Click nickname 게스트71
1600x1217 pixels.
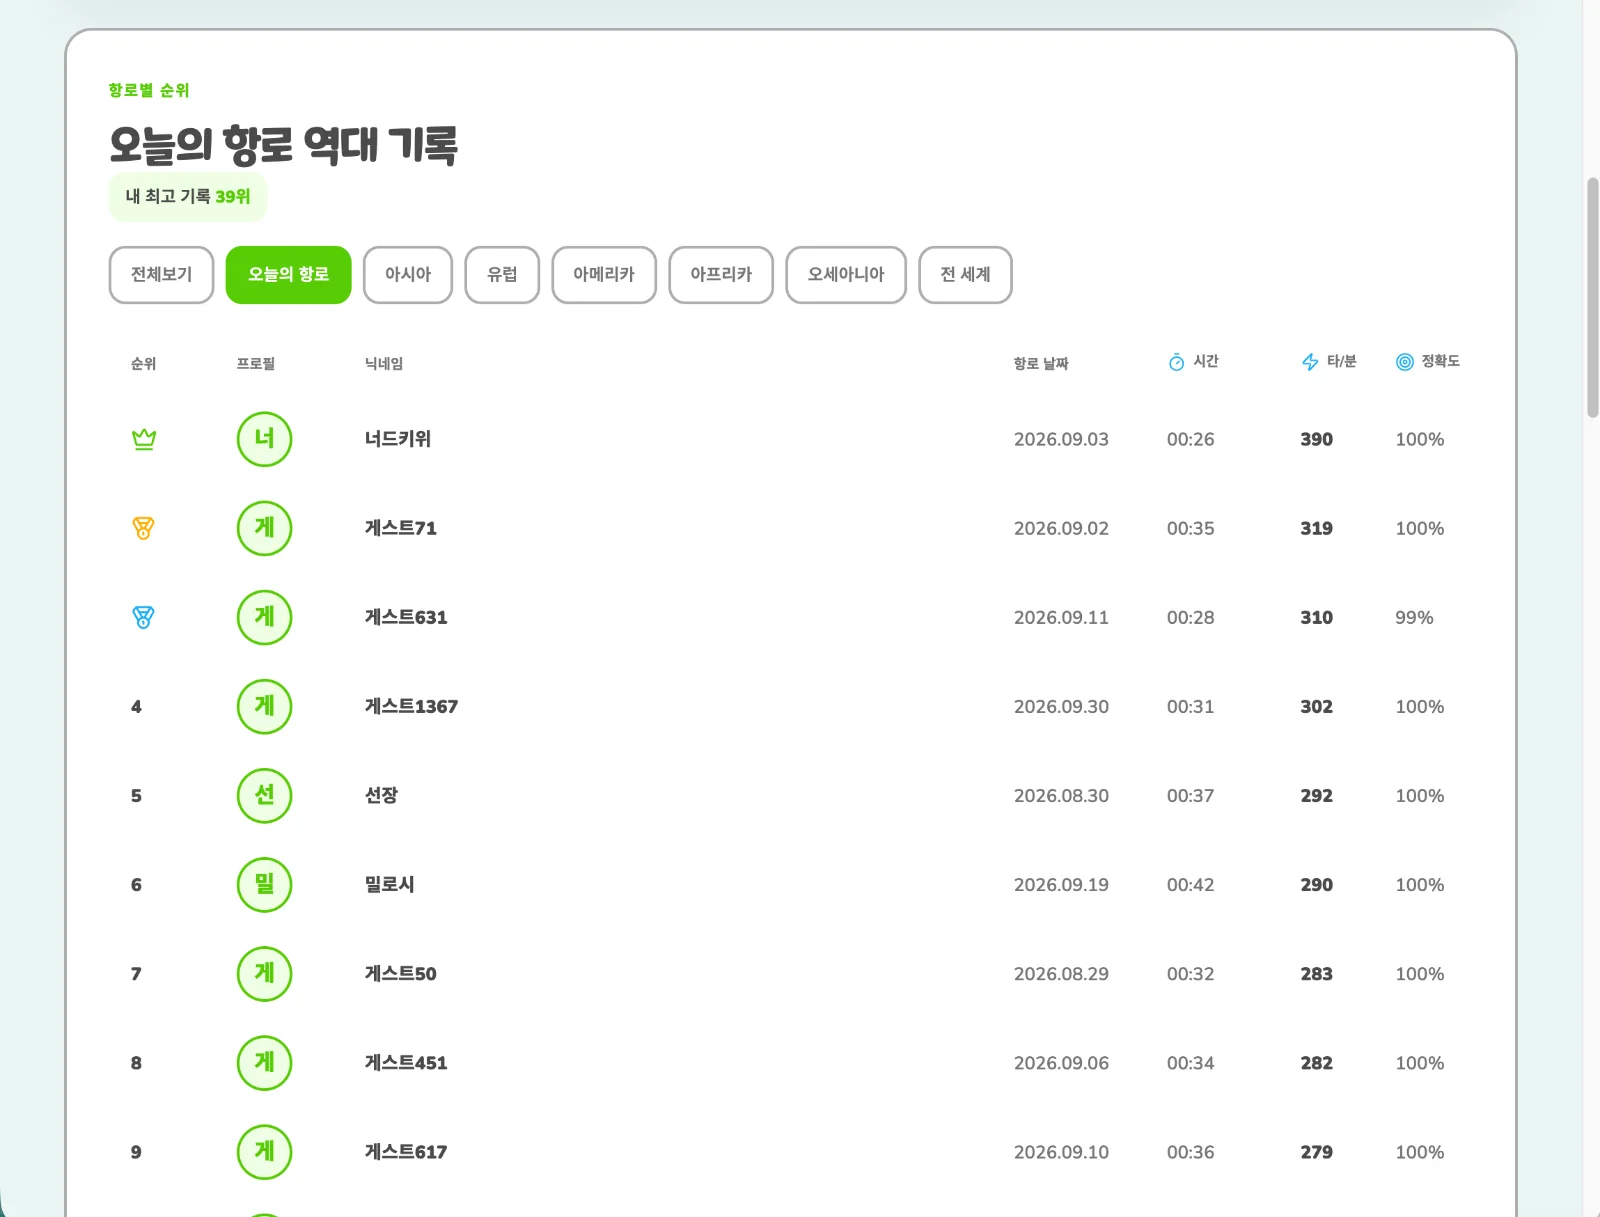400,528
